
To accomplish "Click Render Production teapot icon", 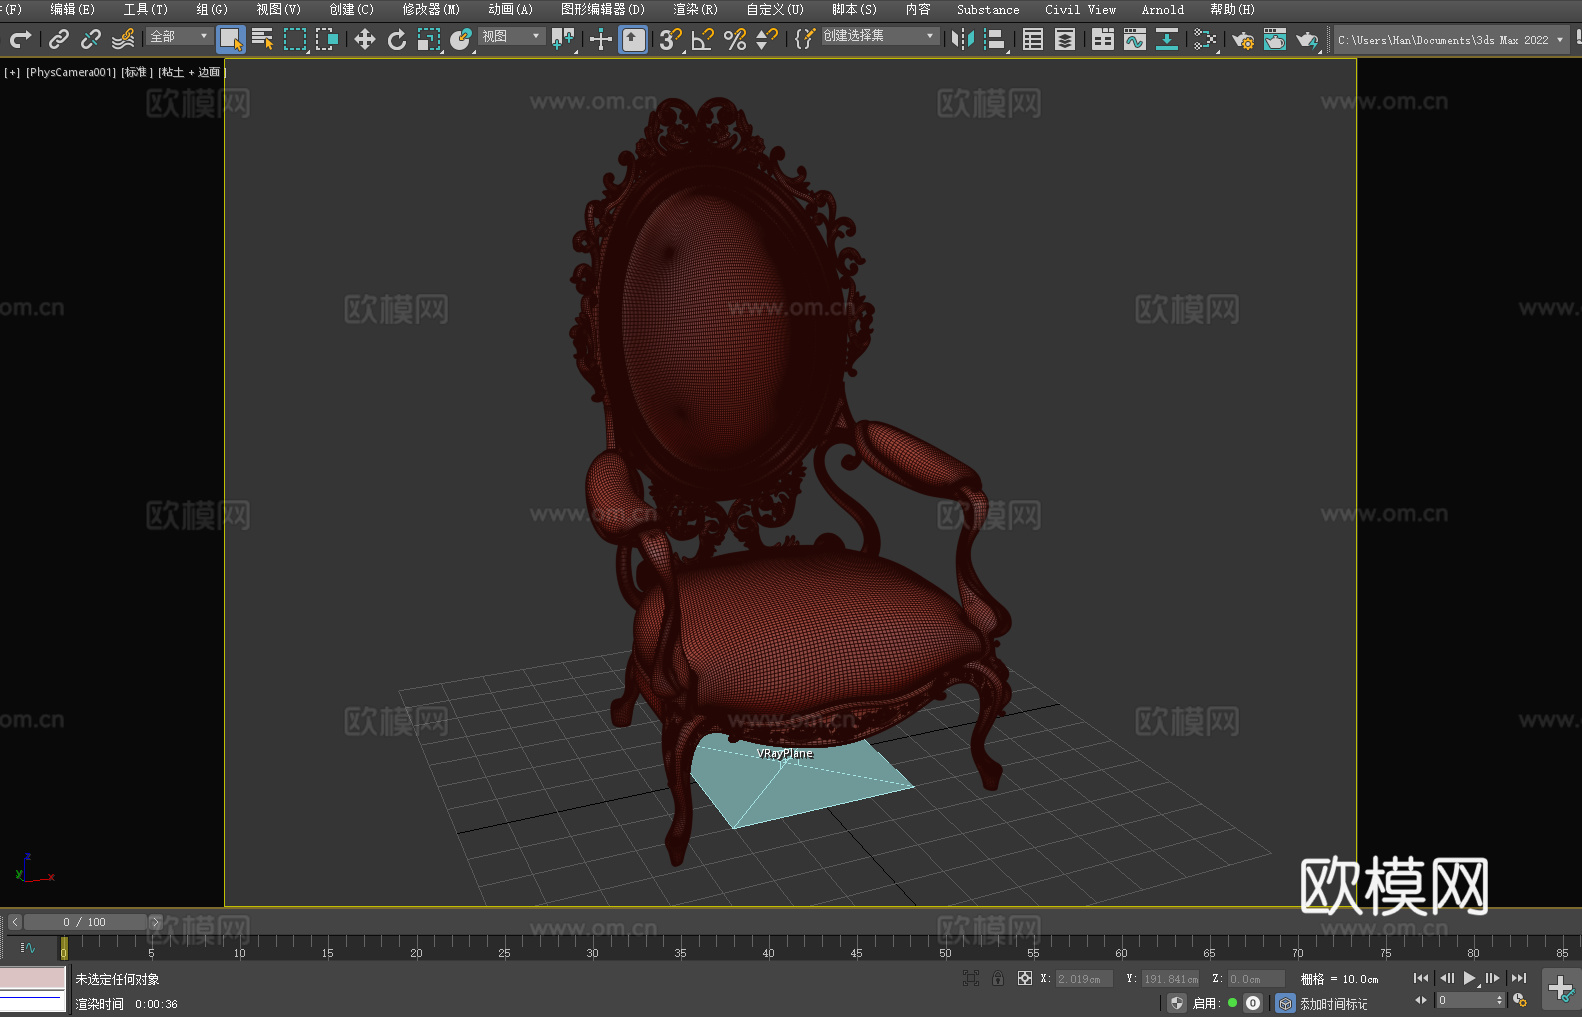I will click(x=1307, y=39).
